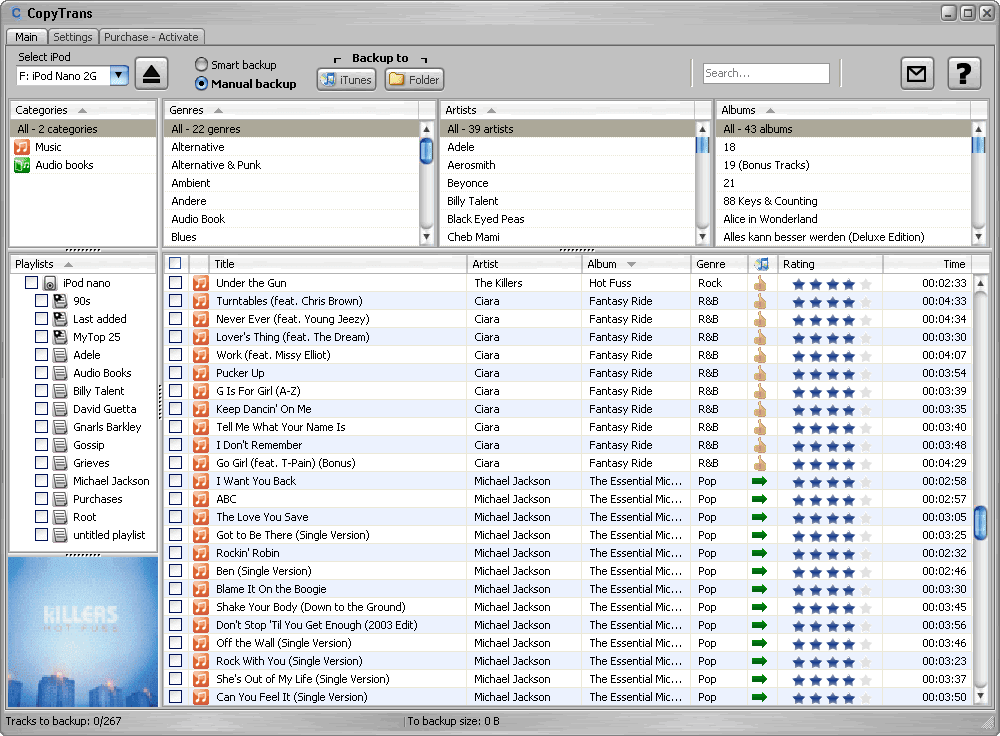The height and width of the screenshot is (736, 1000).
Task: Click the green arrow icon for Blame It On the Boogie
Action: pyautogui.click(x=760, y=589)
